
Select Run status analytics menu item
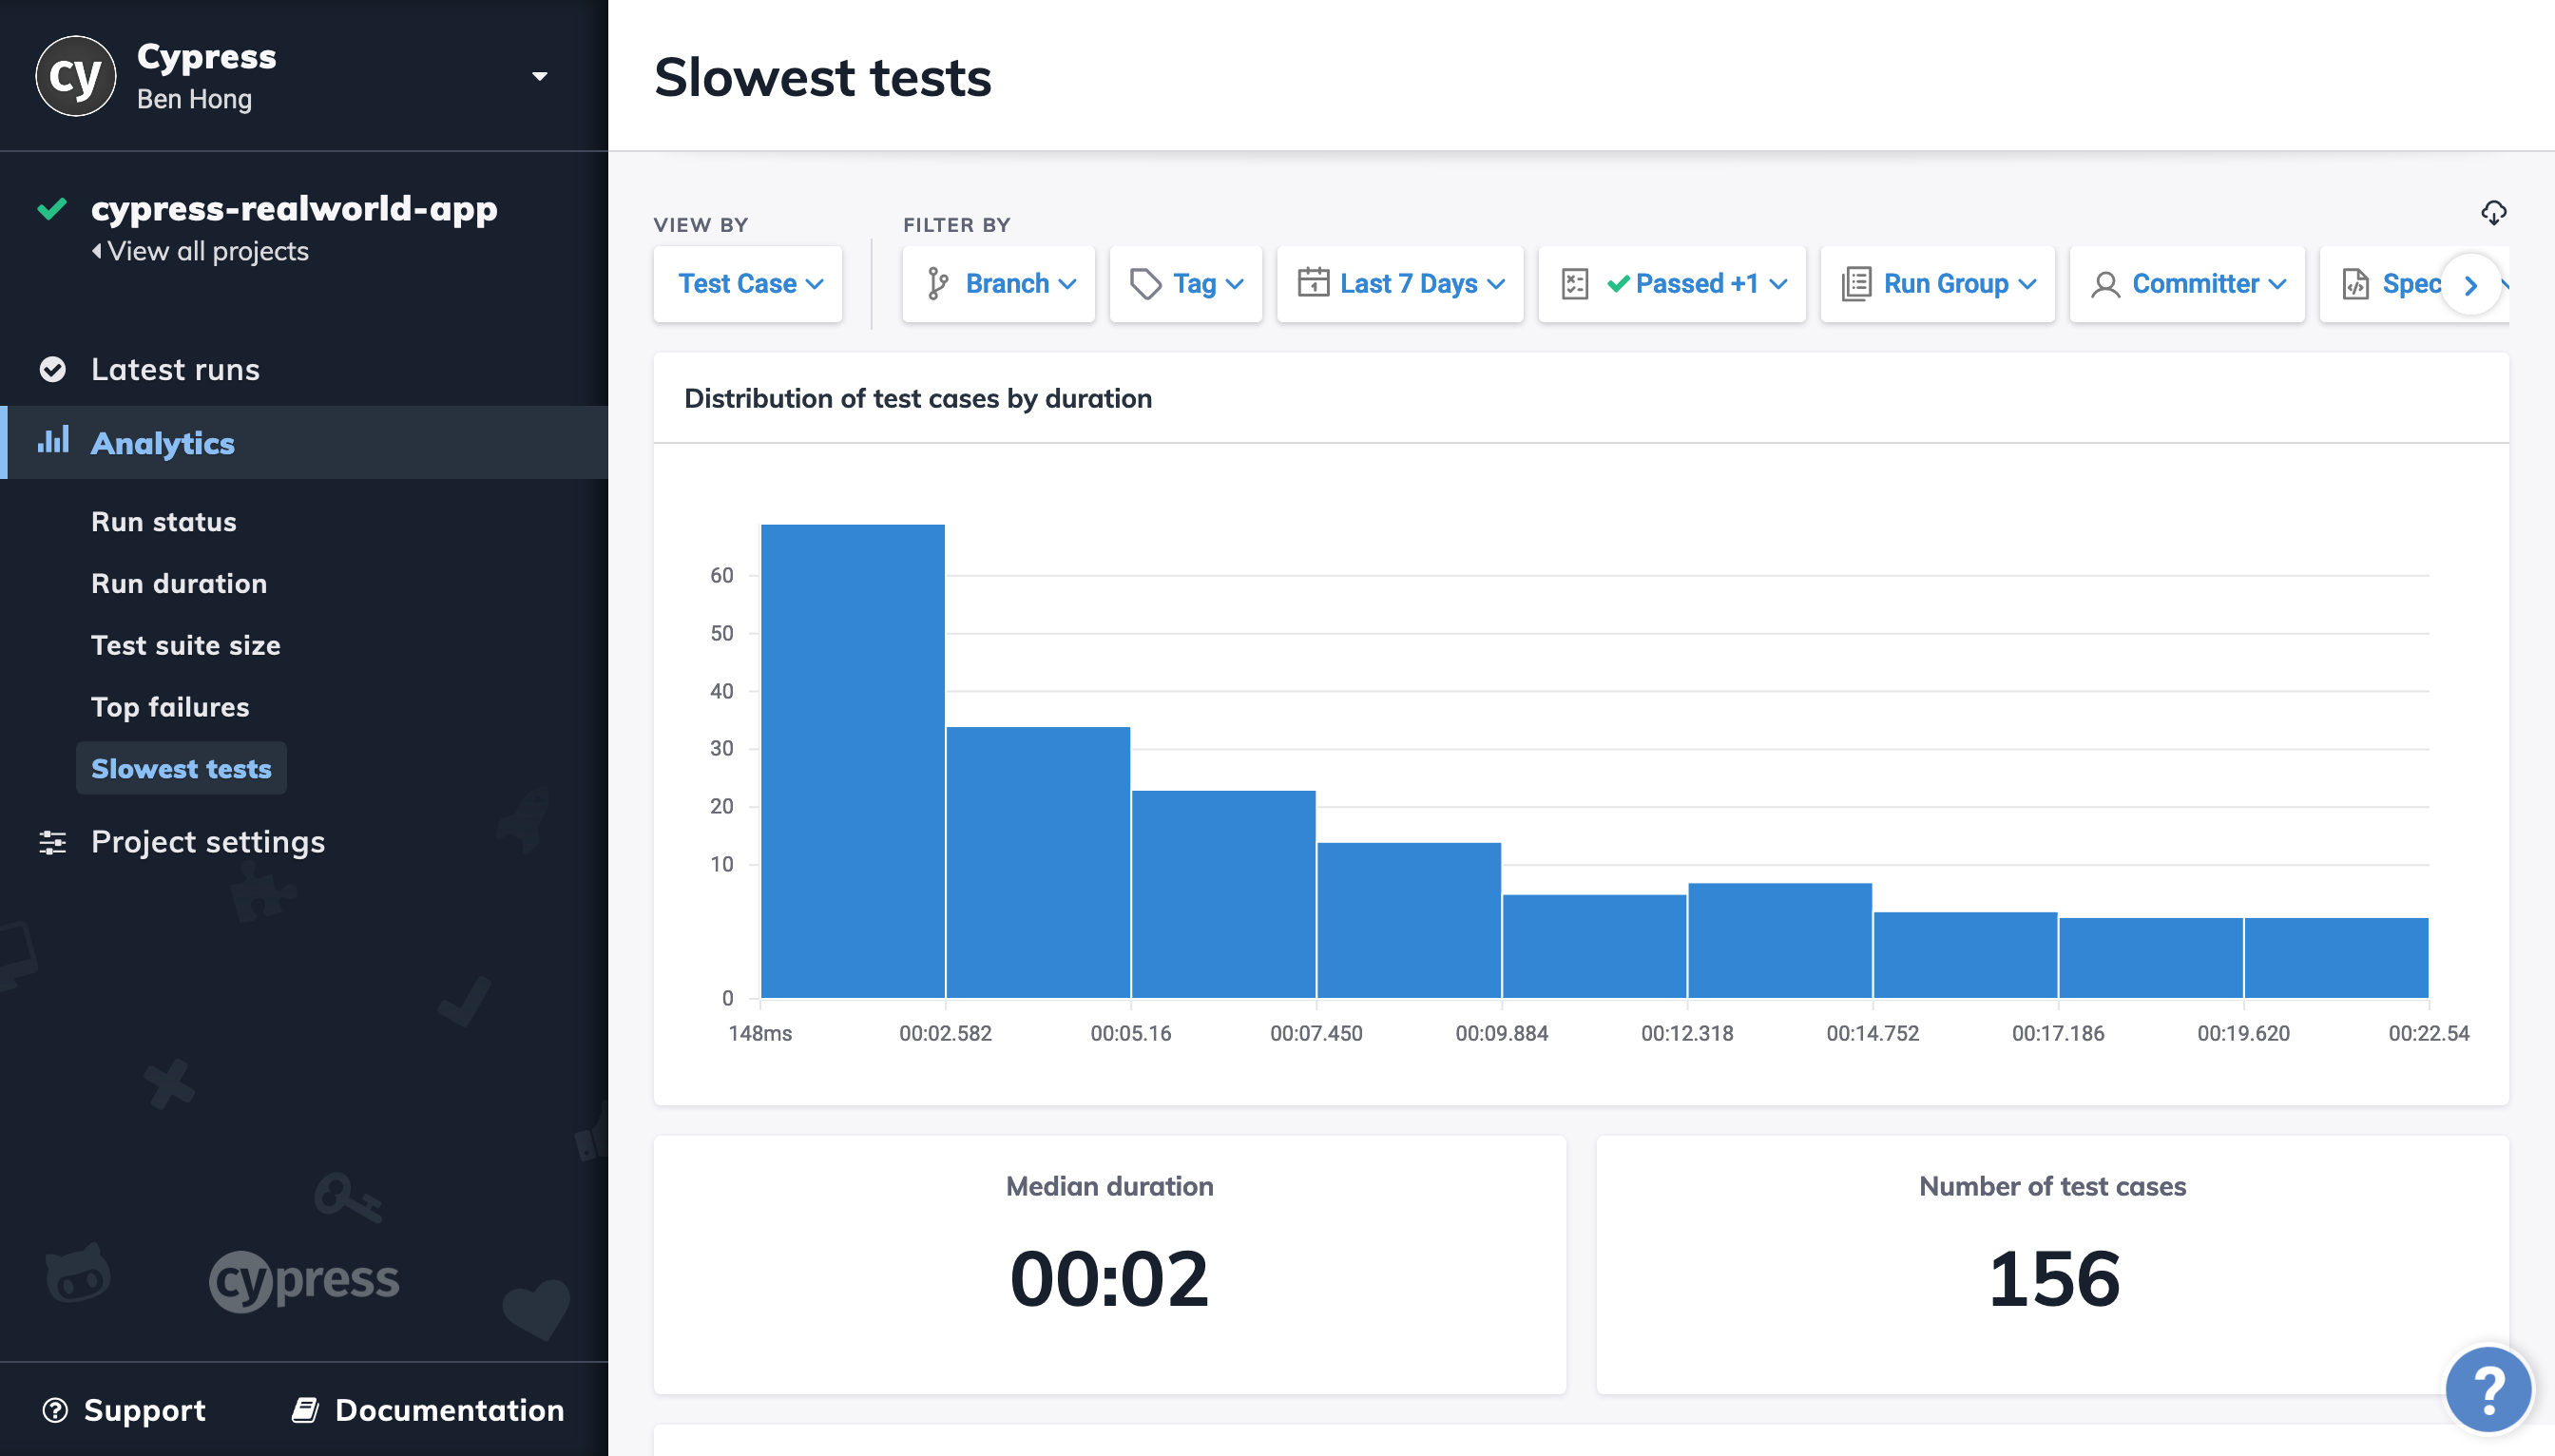[x=163, y=521]
